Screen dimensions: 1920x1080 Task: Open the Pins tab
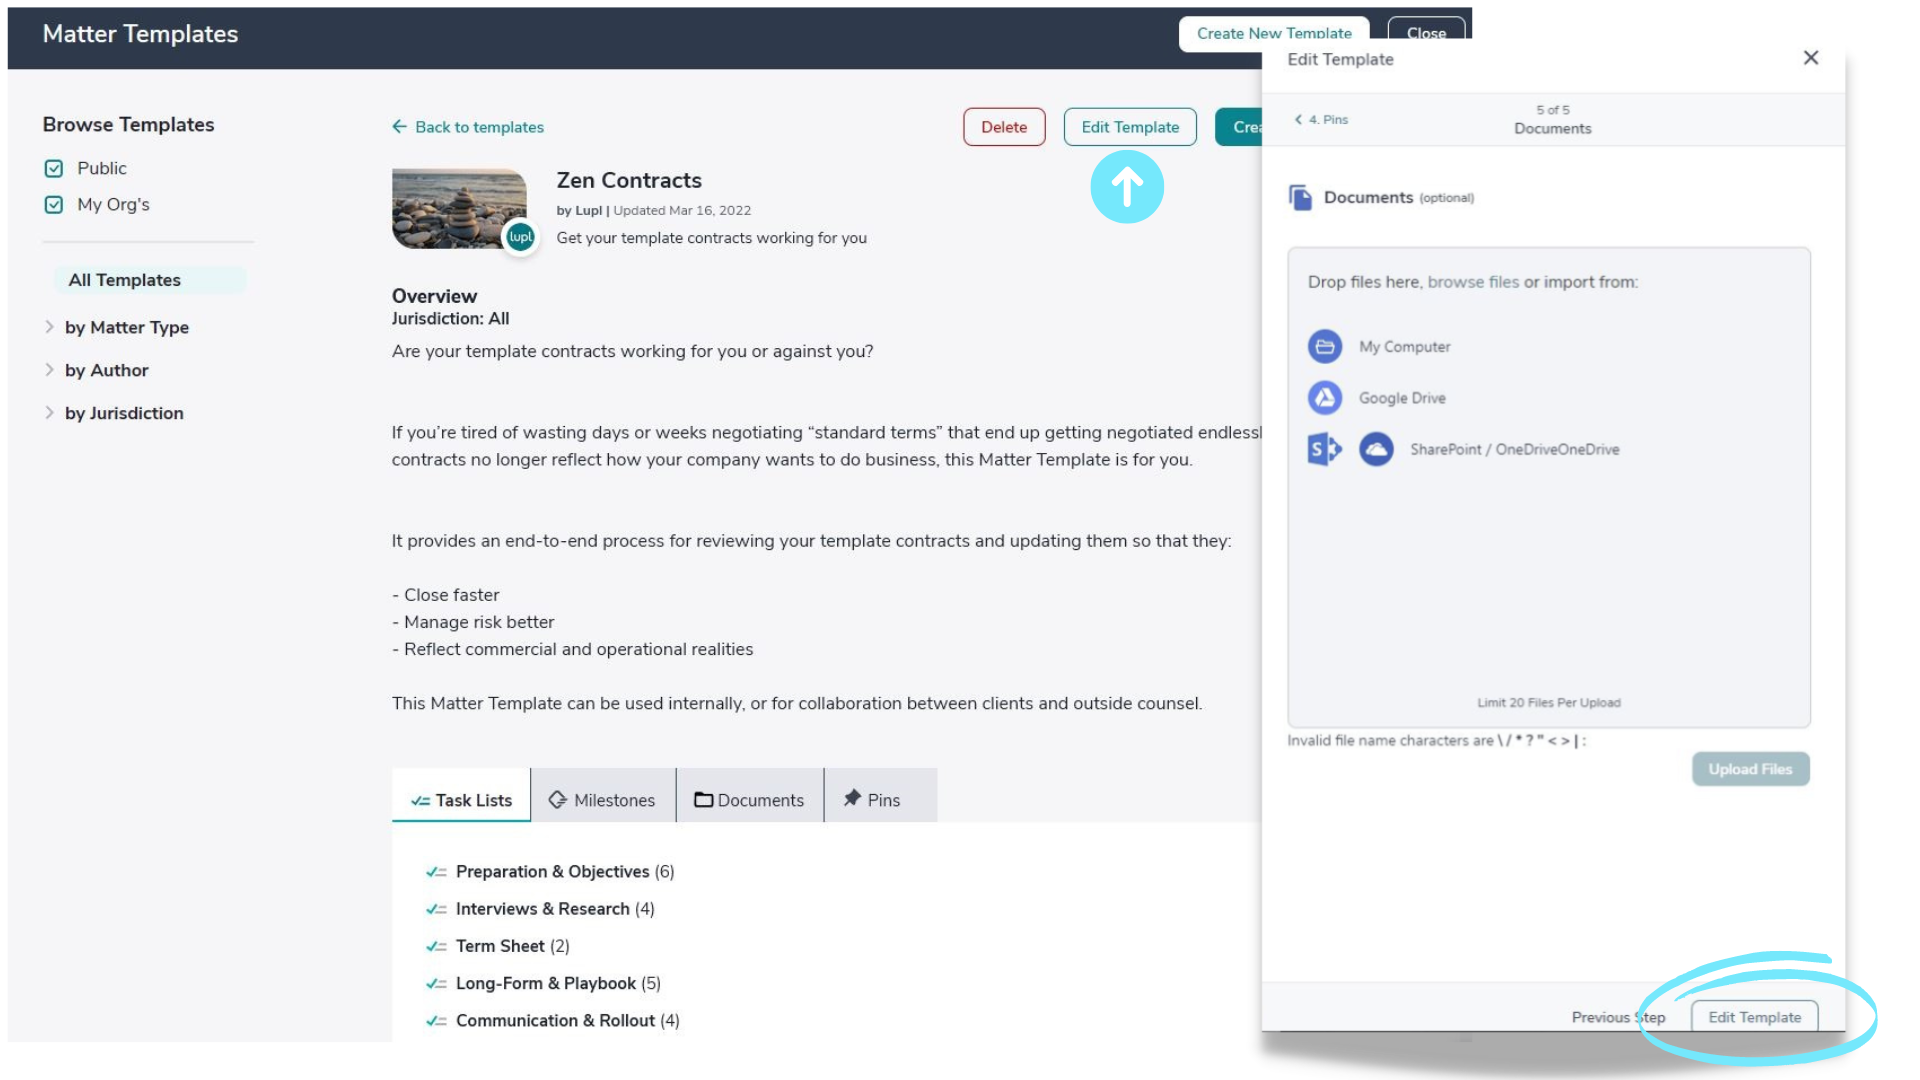pos(872,800)
